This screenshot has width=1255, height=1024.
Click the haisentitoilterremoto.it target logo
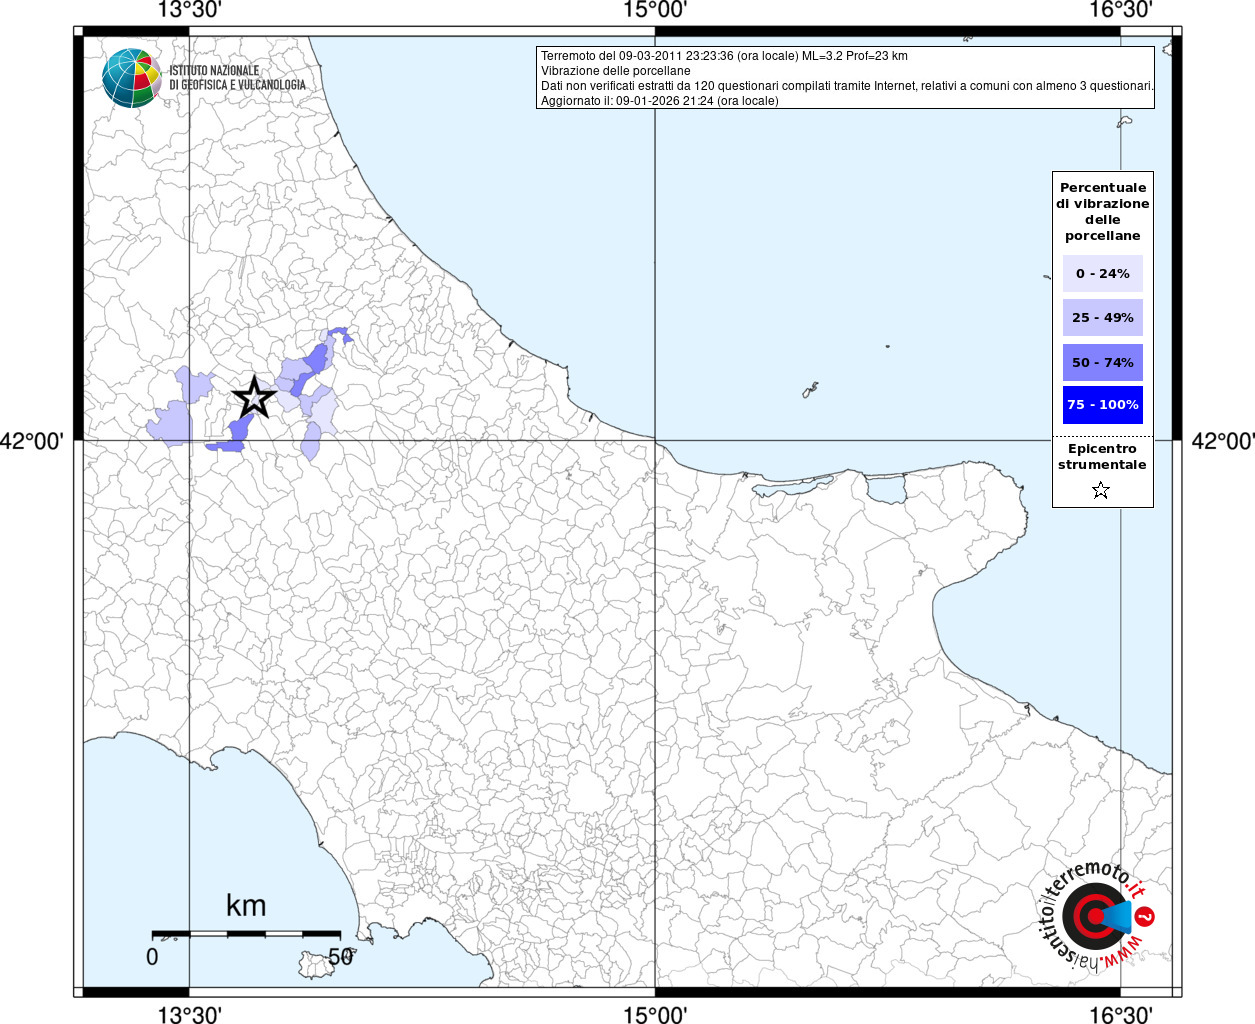1096,915
